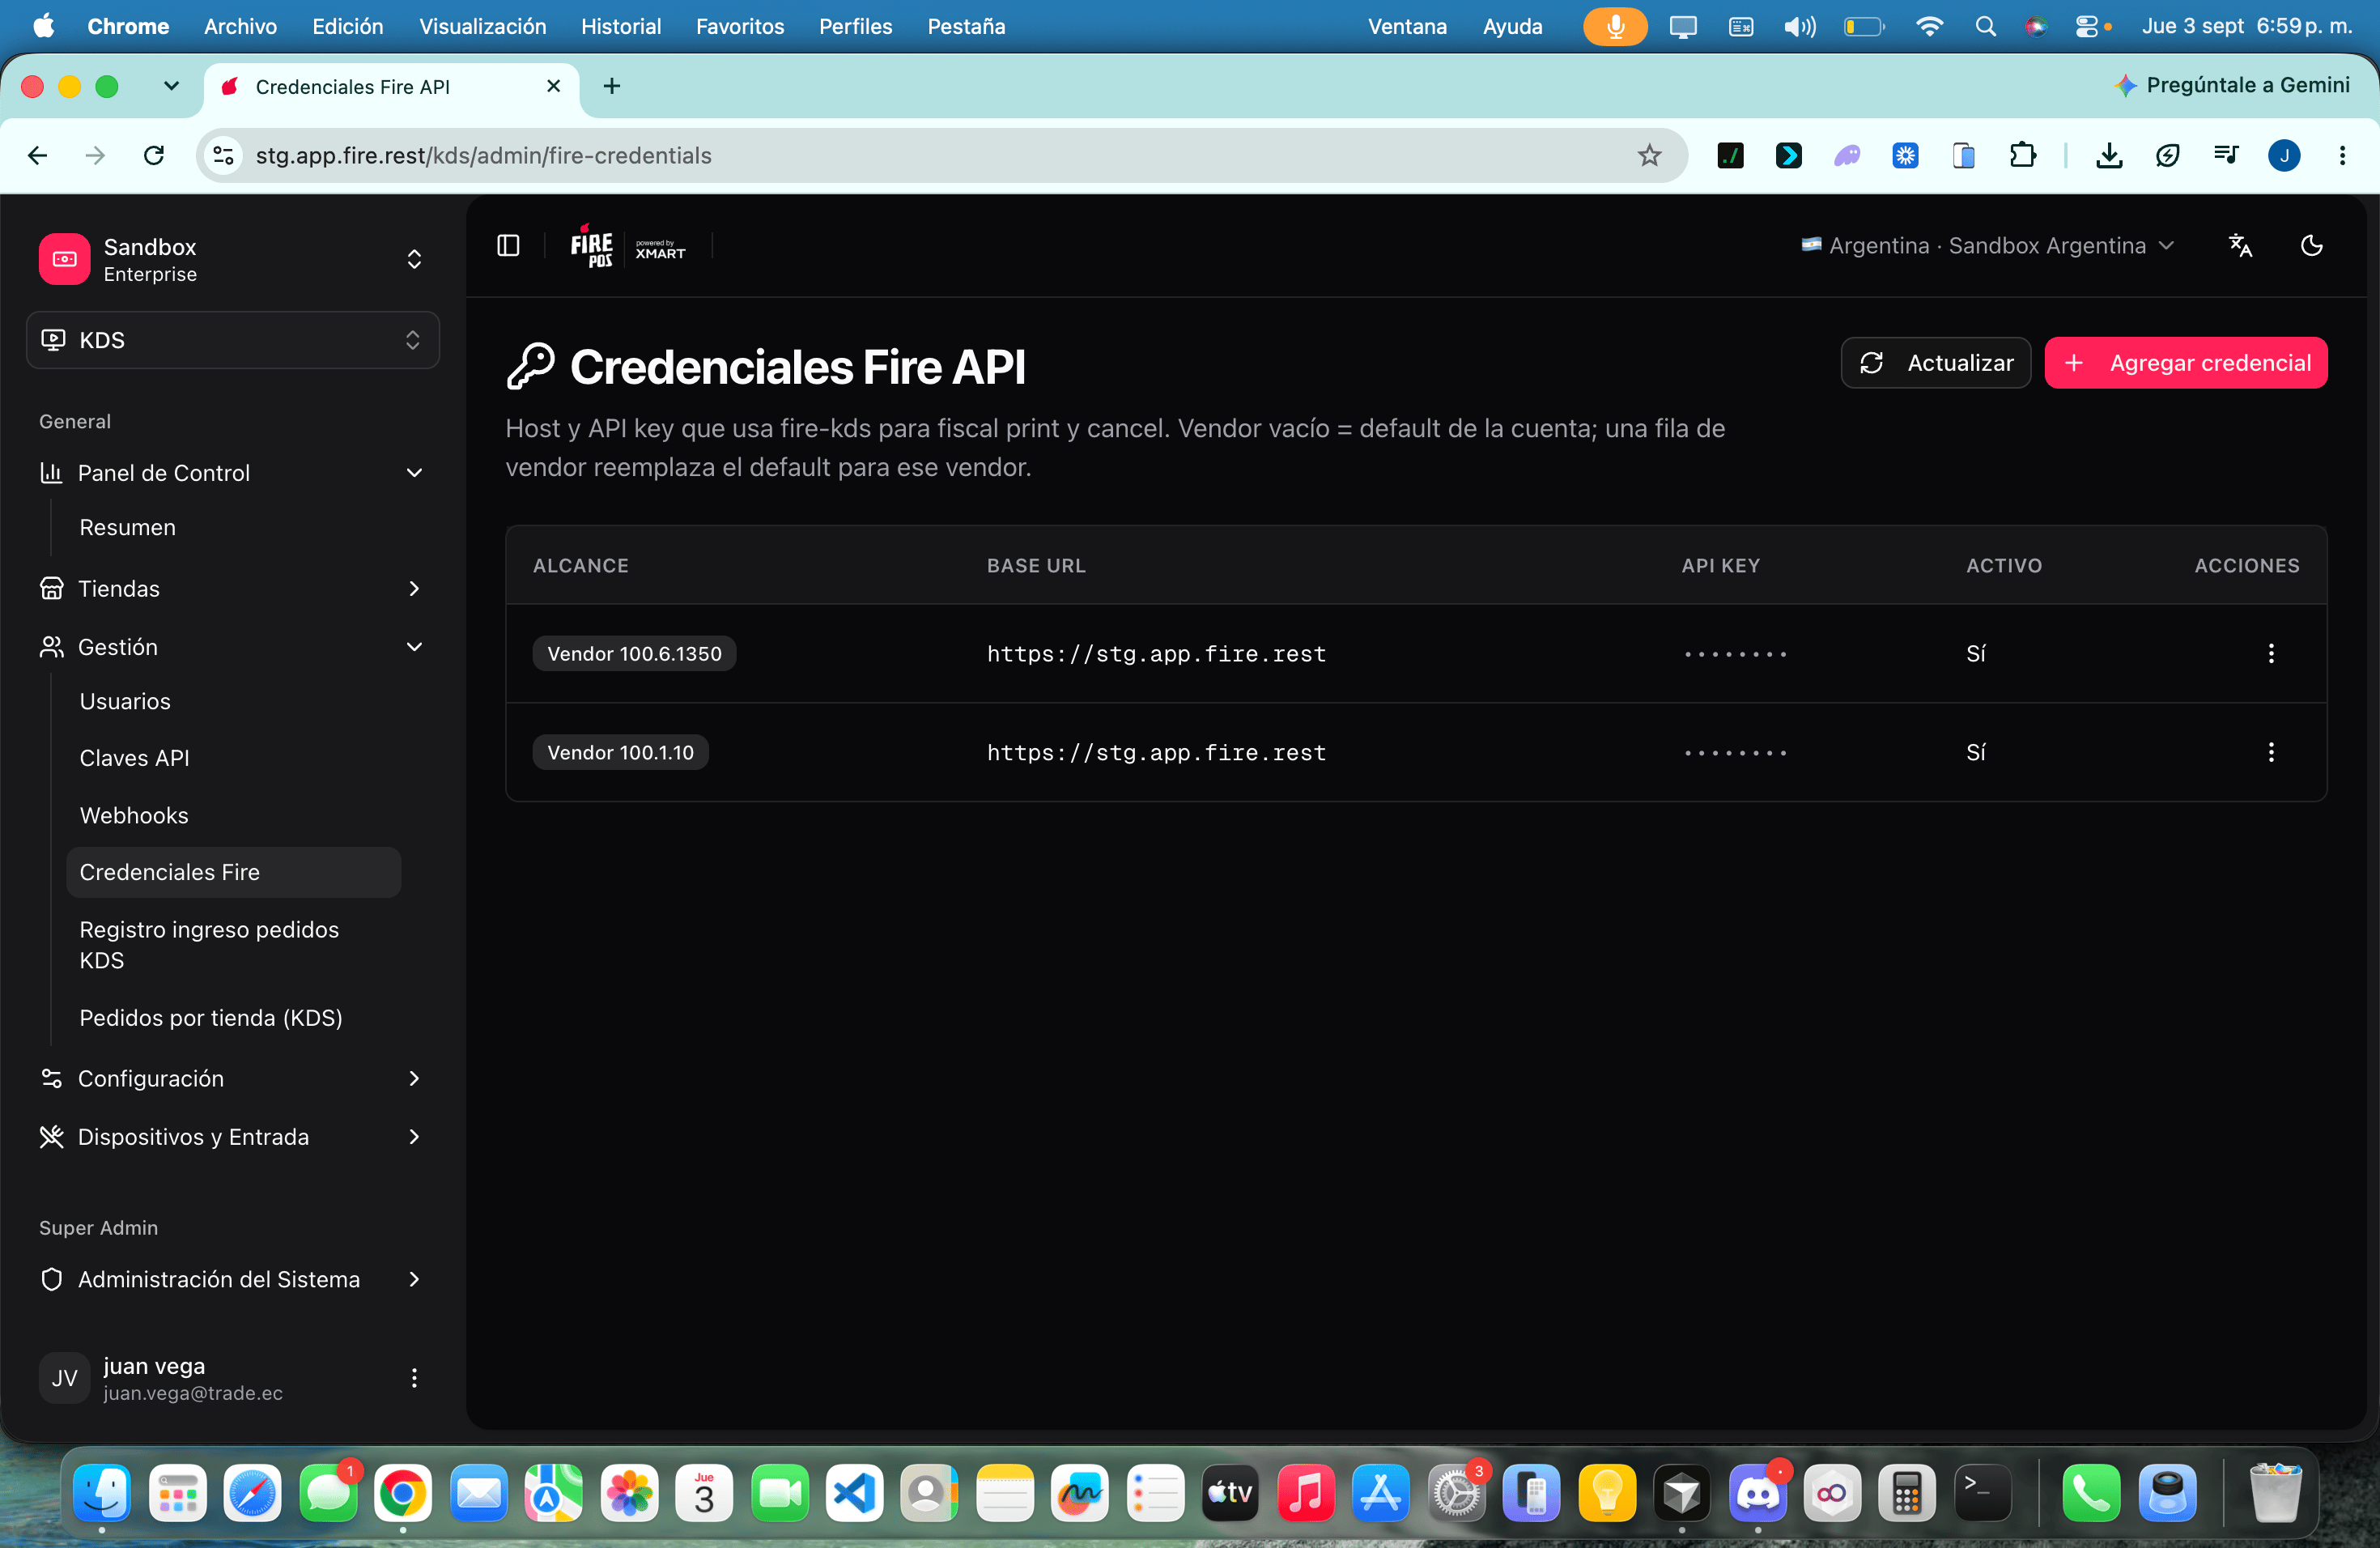Open the Favoritos menu

740,26
